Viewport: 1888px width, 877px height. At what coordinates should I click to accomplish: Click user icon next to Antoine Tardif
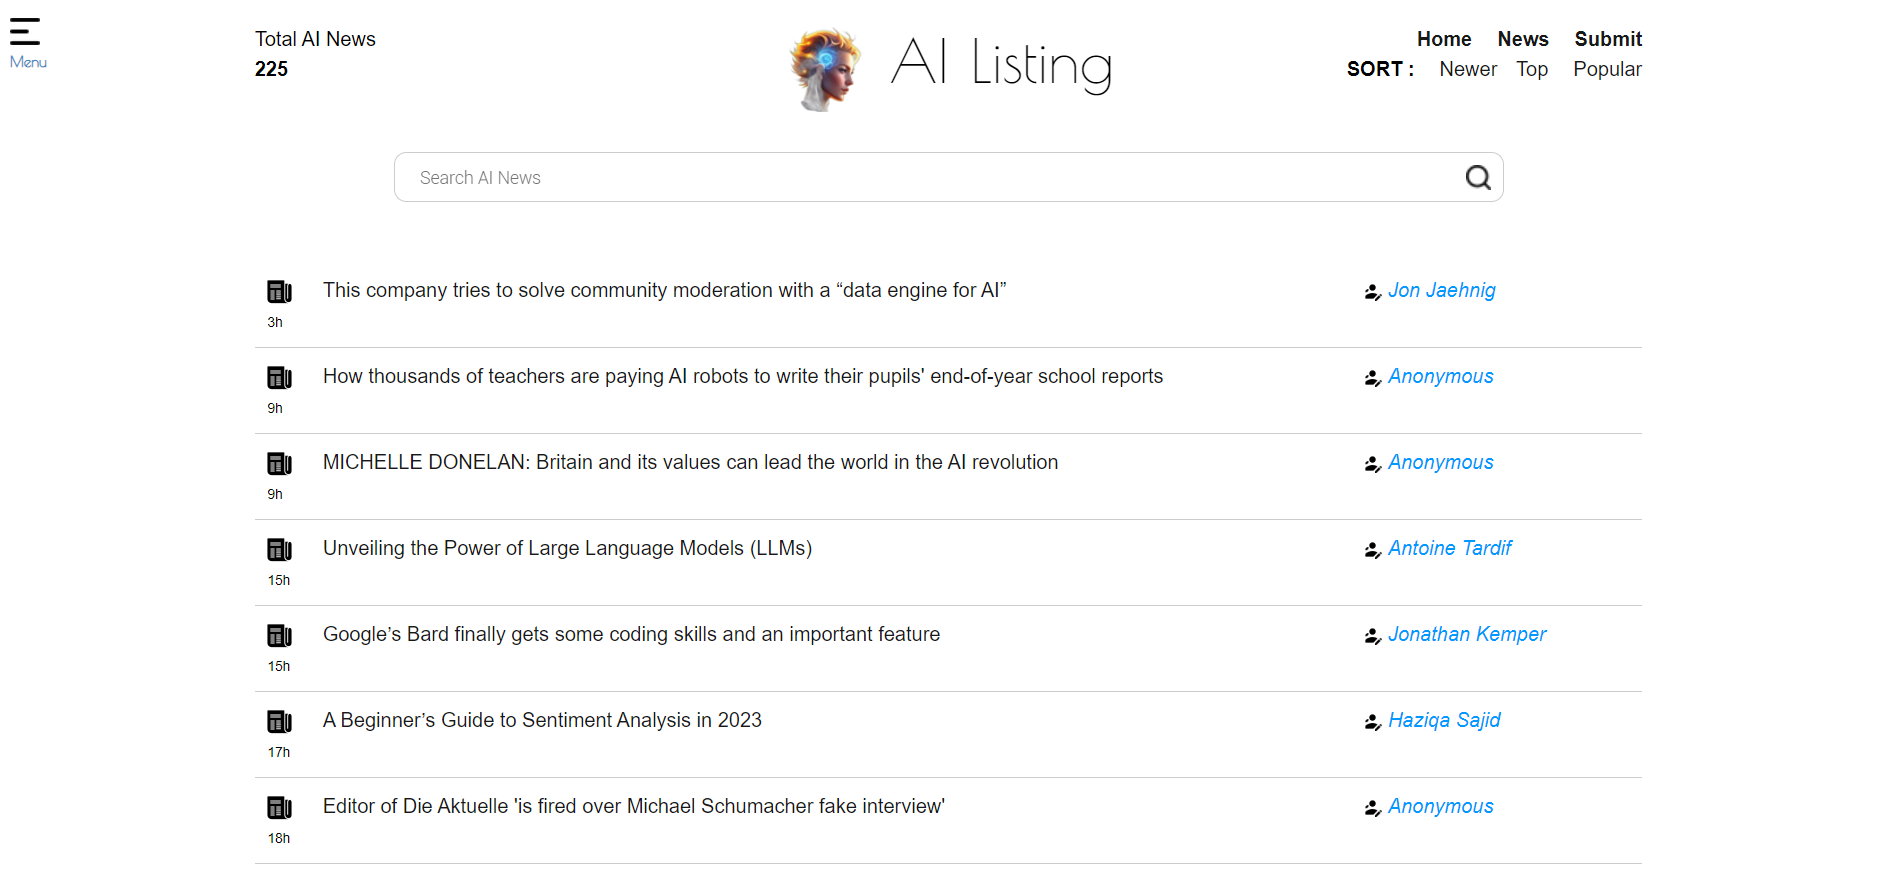1372,550
